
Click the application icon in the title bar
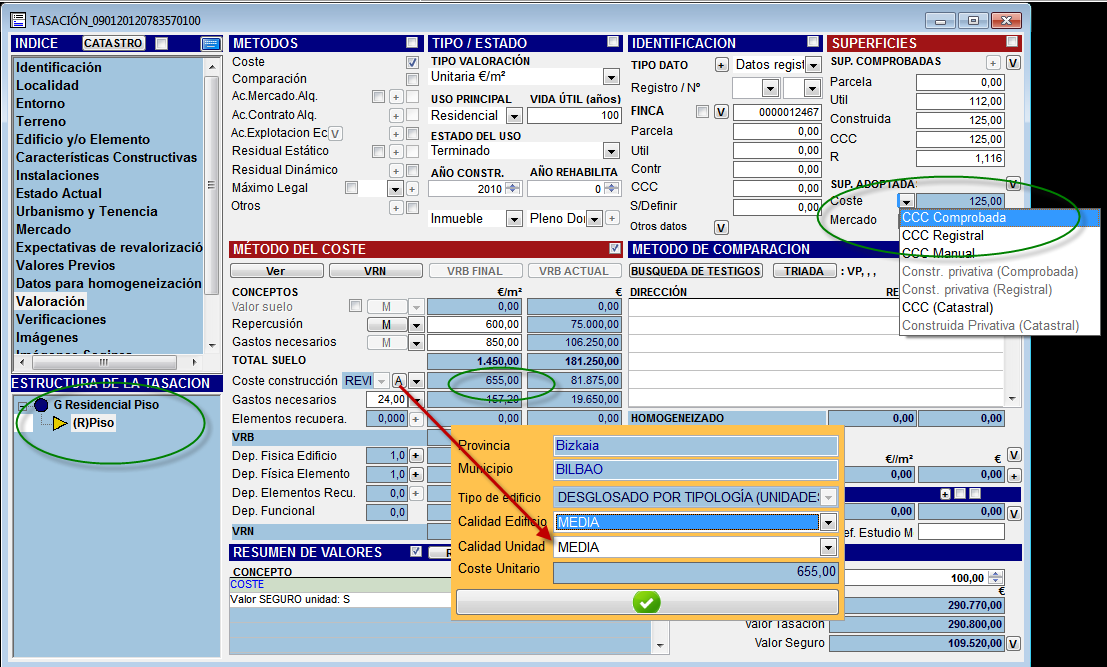click(x=18, y=20)
